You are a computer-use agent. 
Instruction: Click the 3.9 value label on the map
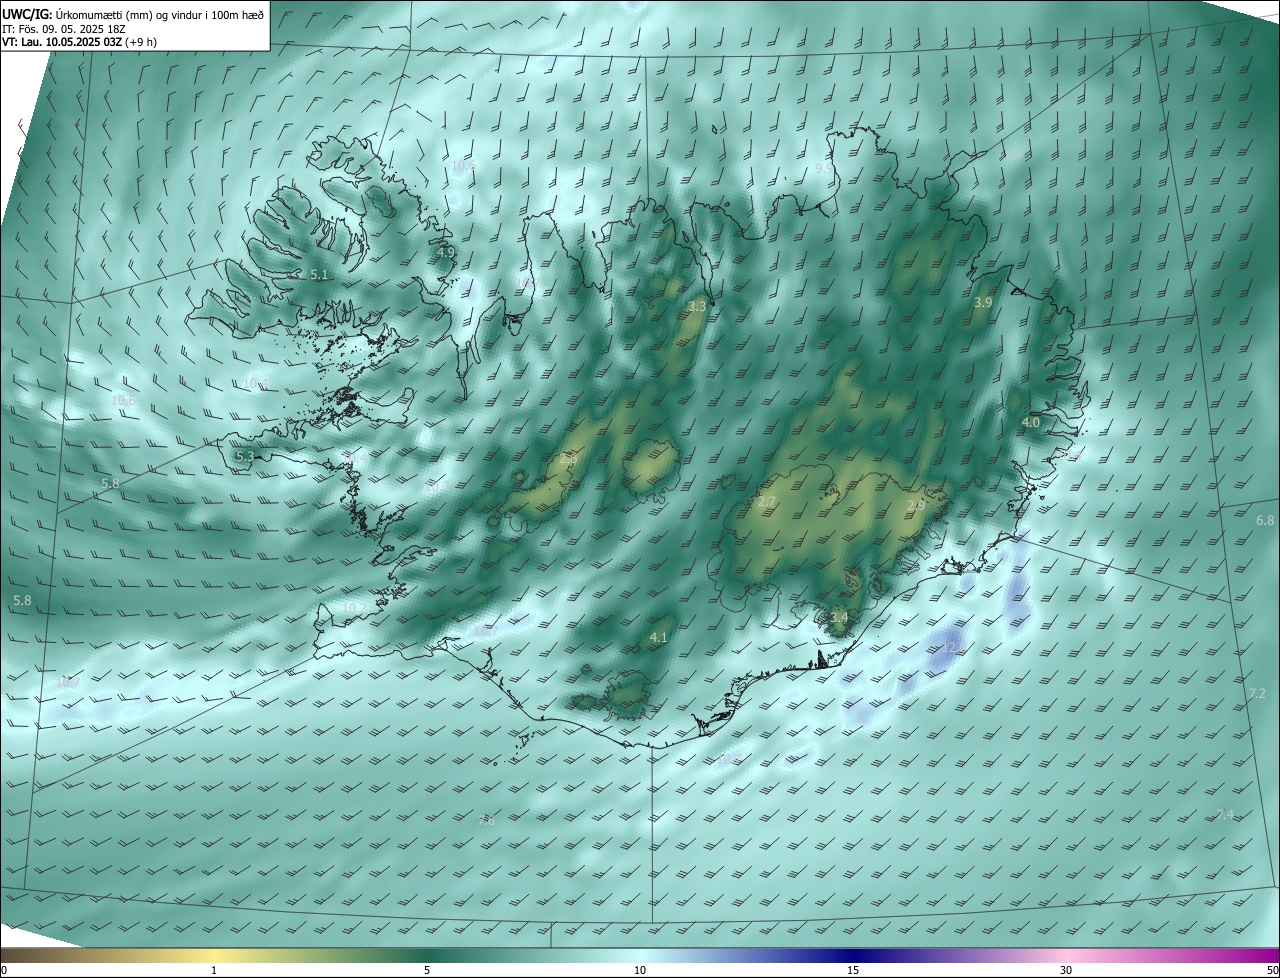click(983, 303)
